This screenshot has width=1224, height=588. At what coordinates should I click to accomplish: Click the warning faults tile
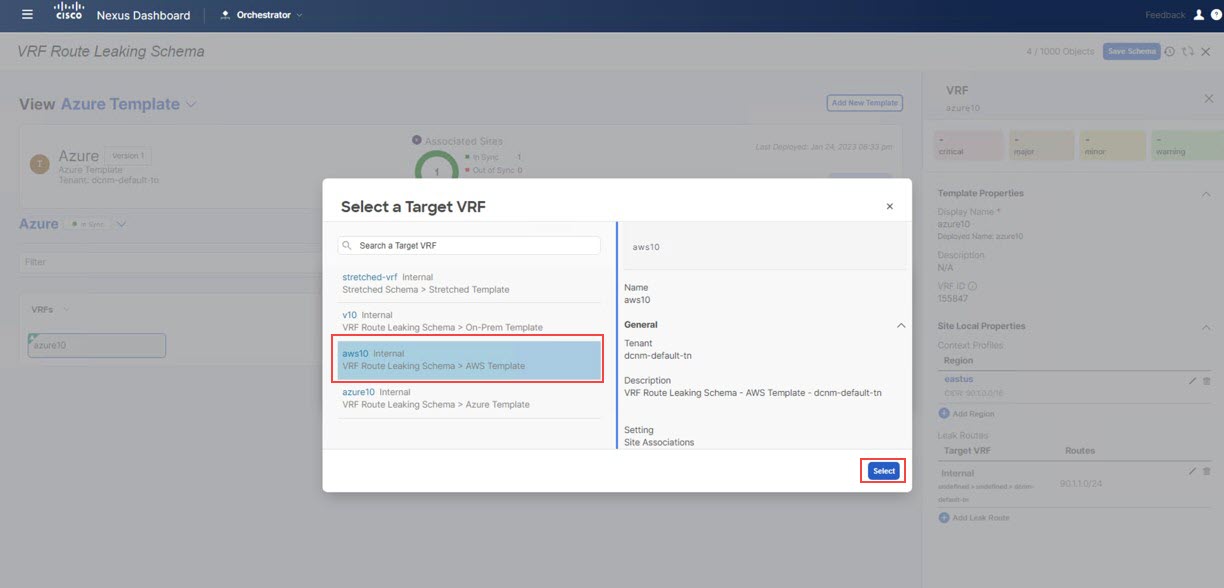point(1187,145)
